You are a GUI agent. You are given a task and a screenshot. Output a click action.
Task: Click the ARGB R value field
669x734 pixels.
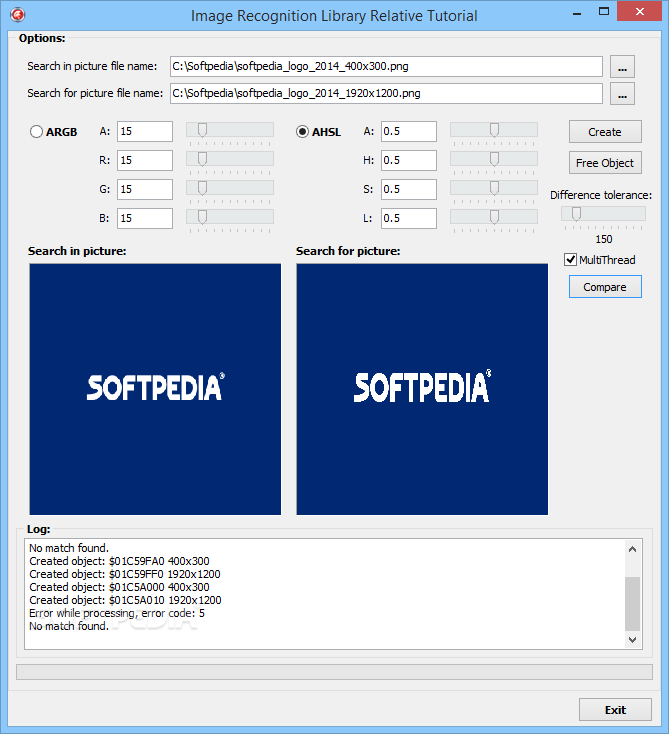point(145,161)
